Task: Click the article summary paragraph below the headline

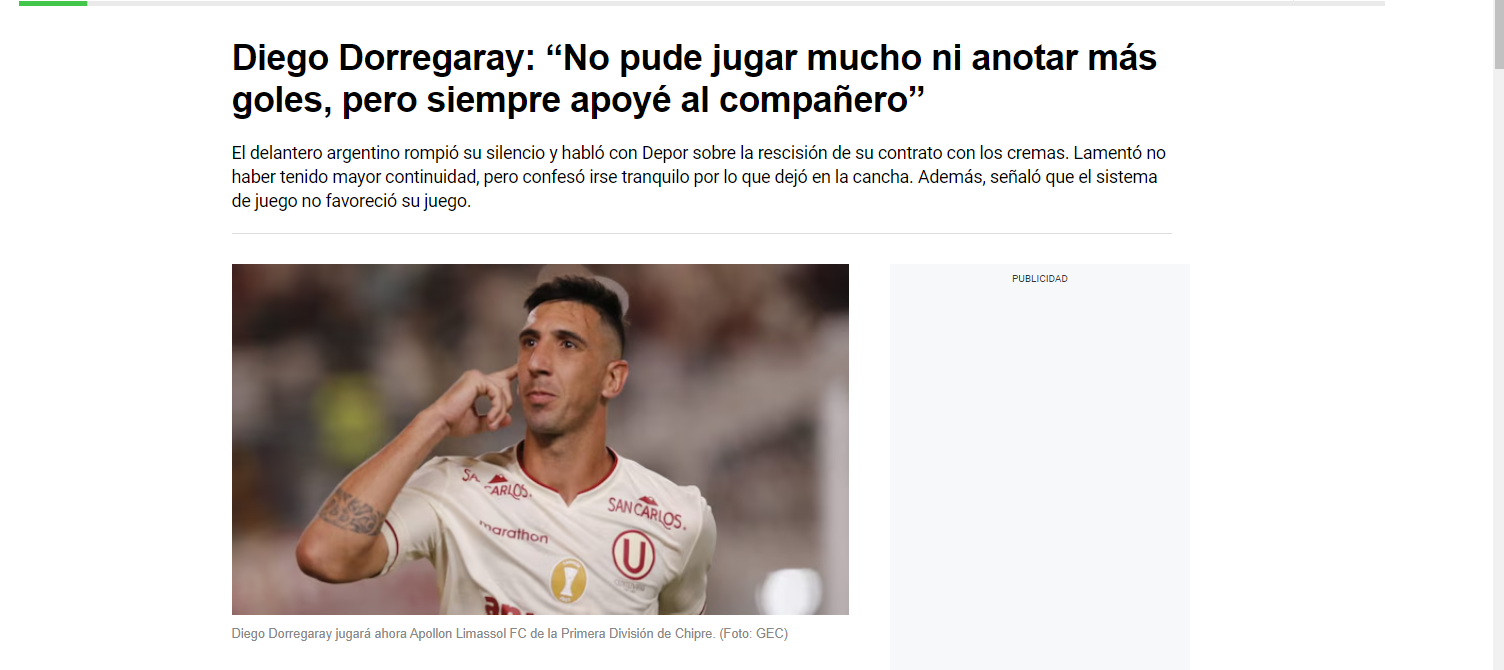Action: pos(698,177)
